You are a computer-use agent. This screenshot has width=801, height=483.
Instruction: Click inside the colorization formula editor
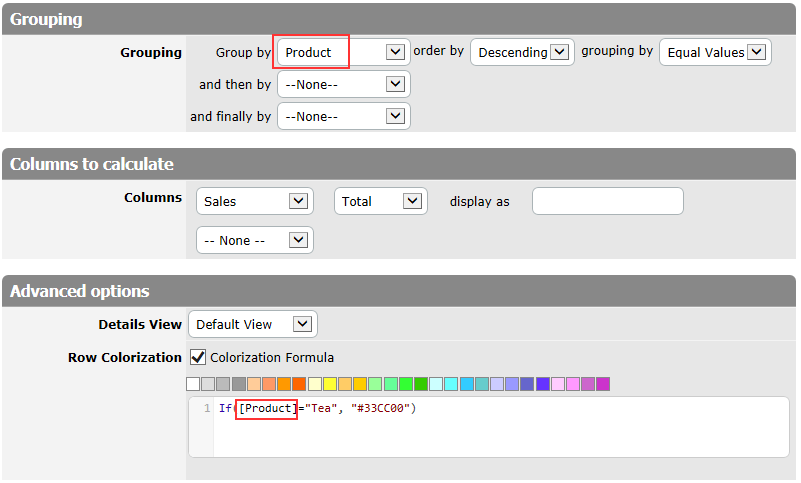489,427
